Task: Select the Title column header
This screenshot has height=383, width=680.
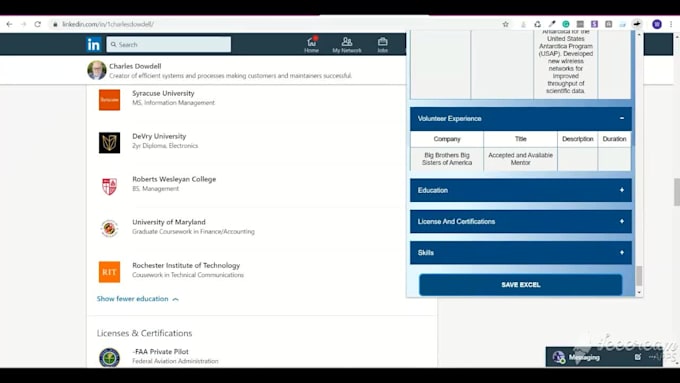Action: pos(520,139)
